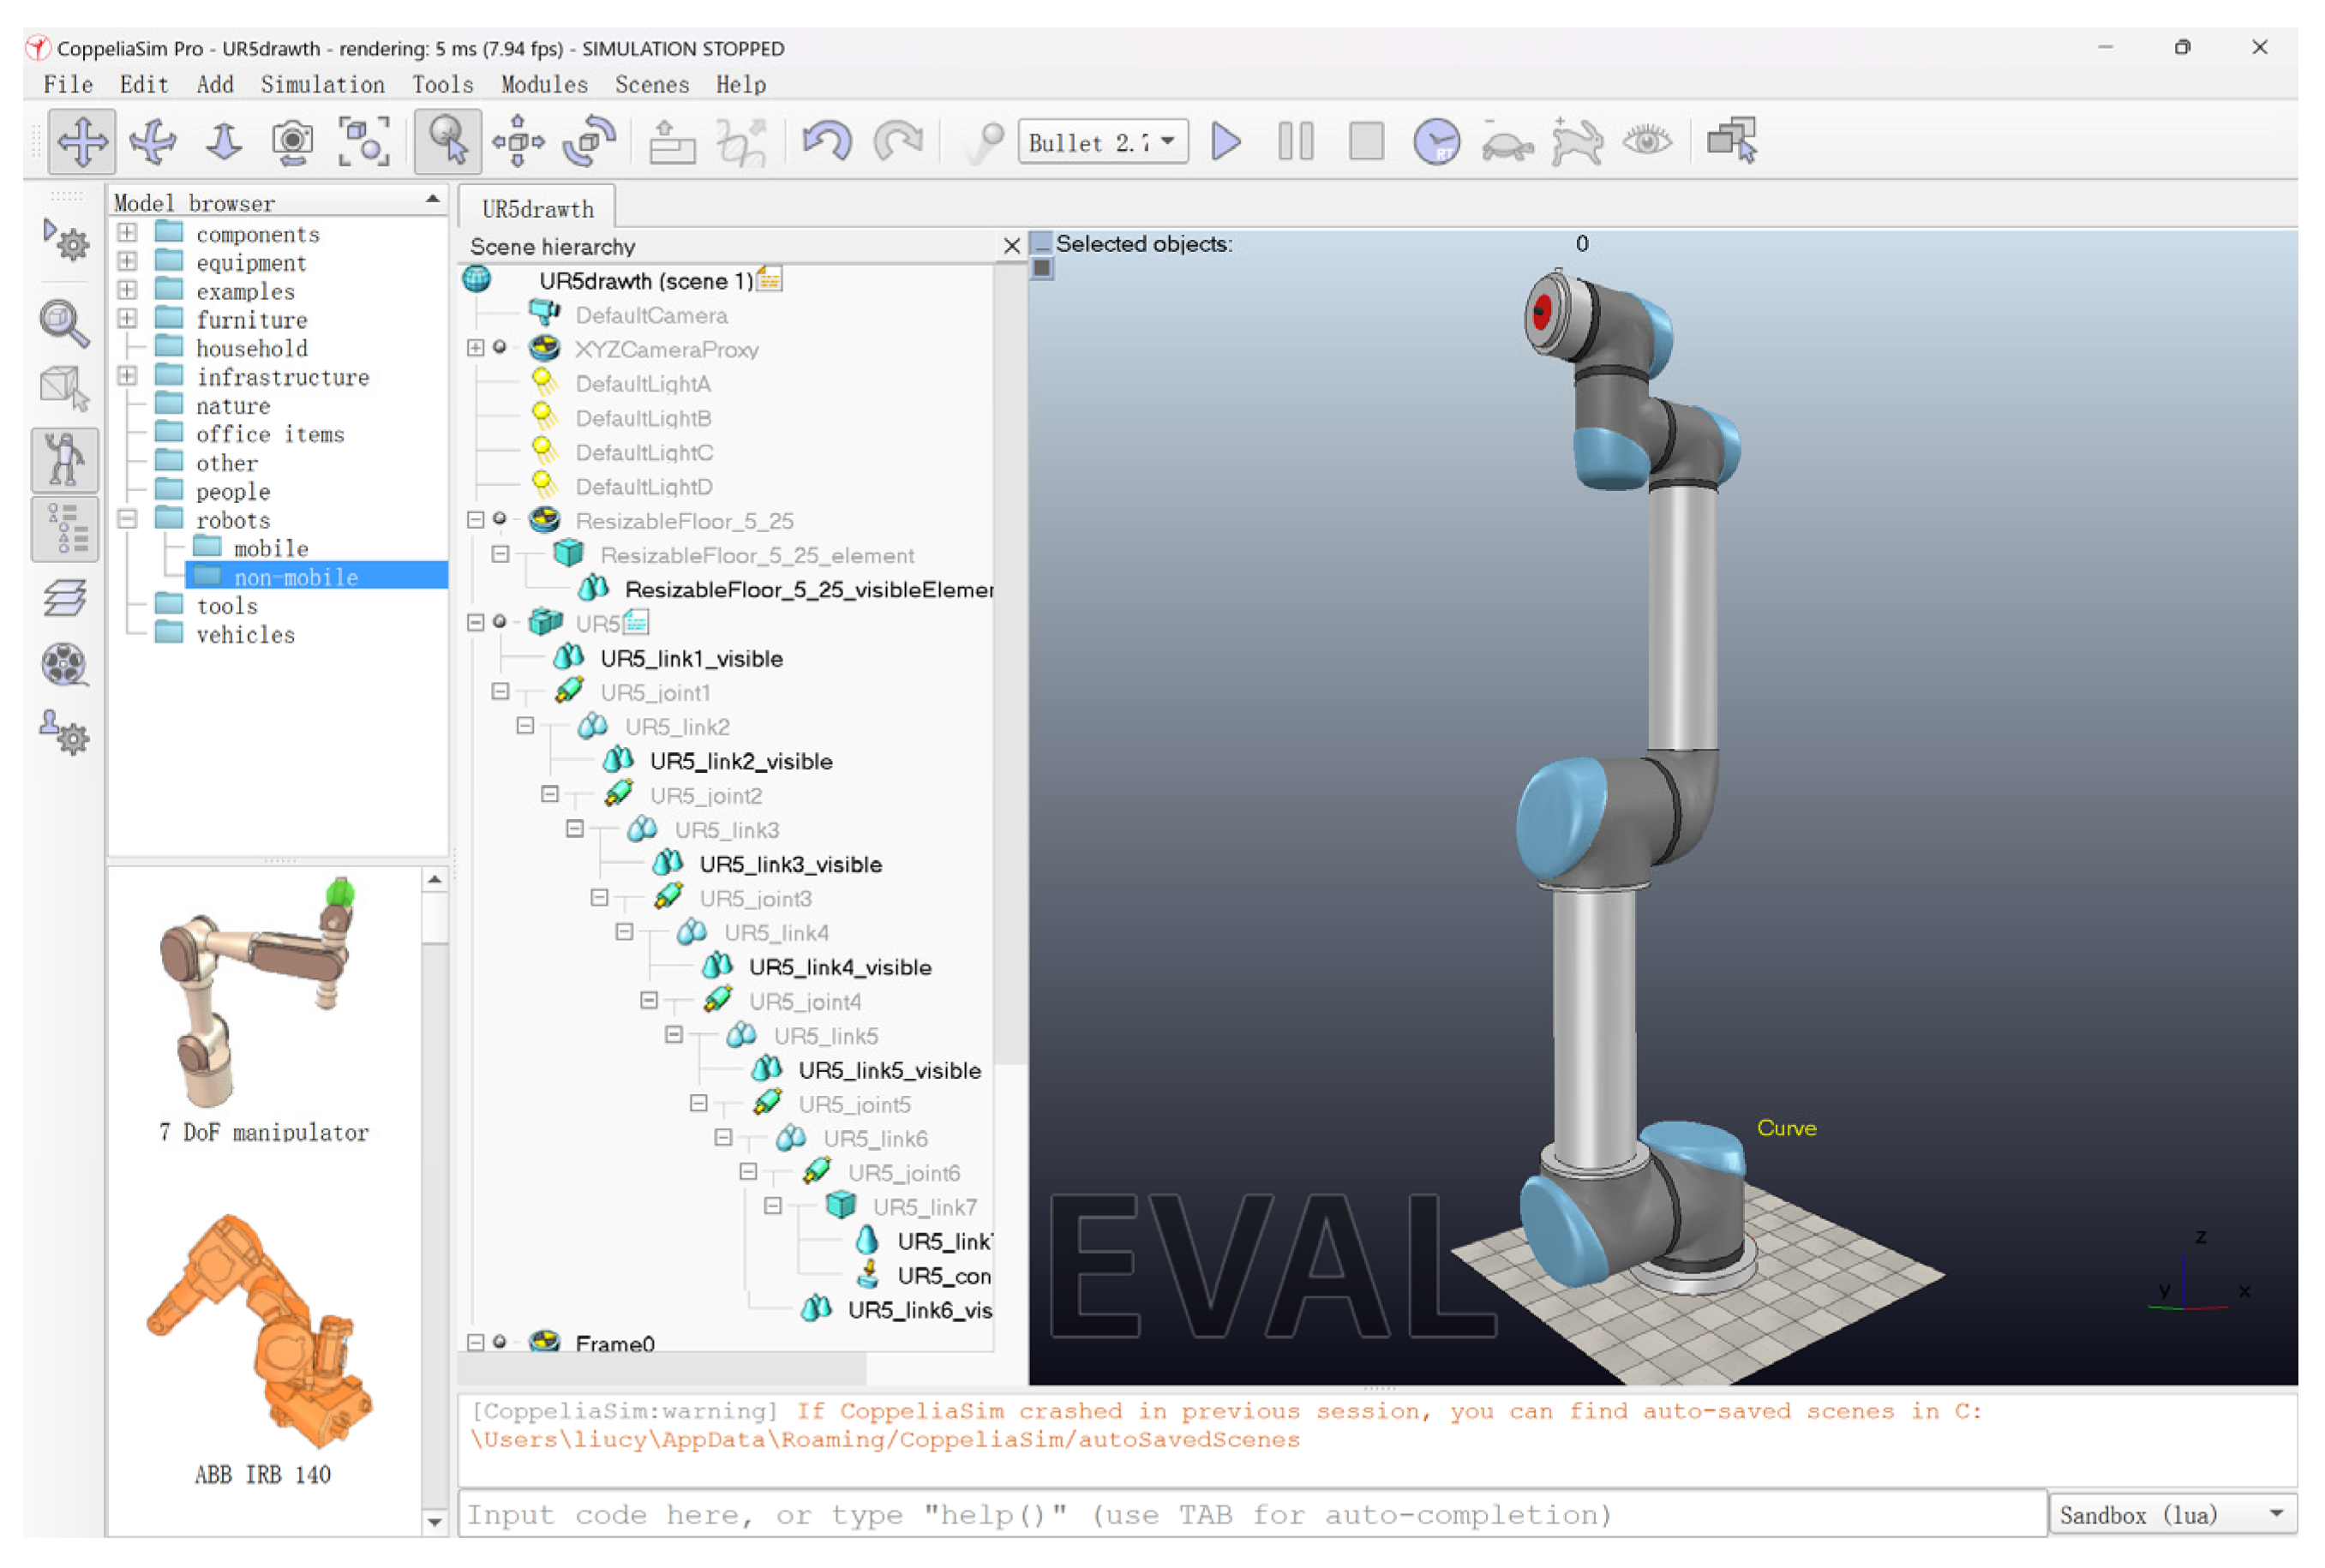Toggle the real-time mode clock icon
The width and height of the screenshot is (2325, 1568).
(1436, 141)
